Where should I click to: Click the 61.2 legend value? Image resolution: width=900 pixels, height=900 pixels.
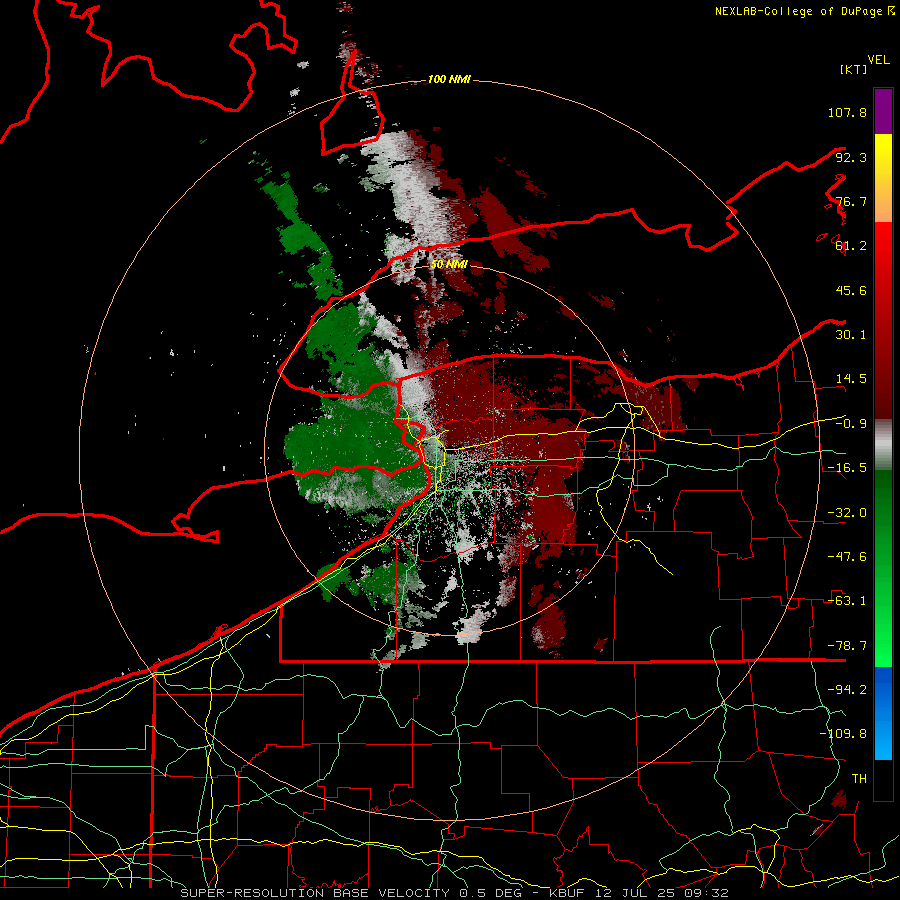pyautogui.click(x=851, y=246)
